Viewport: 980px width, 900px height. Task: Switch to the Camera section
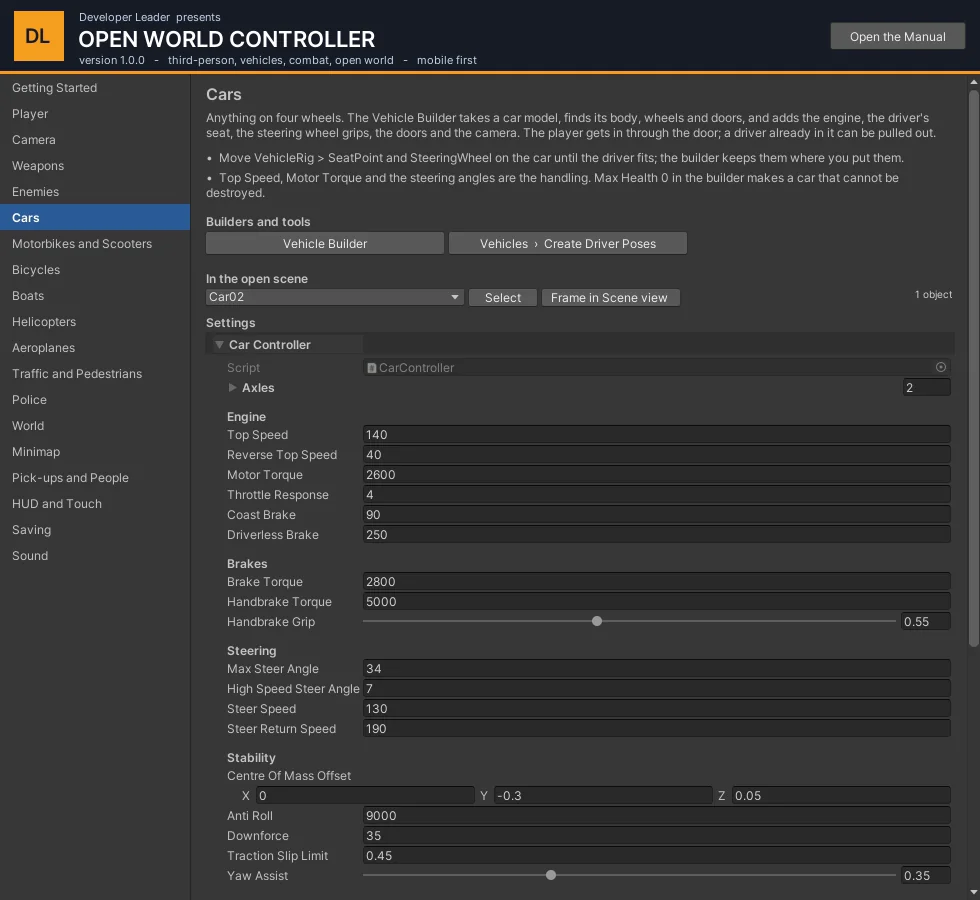pyautogui.click(x=95, y=140)
